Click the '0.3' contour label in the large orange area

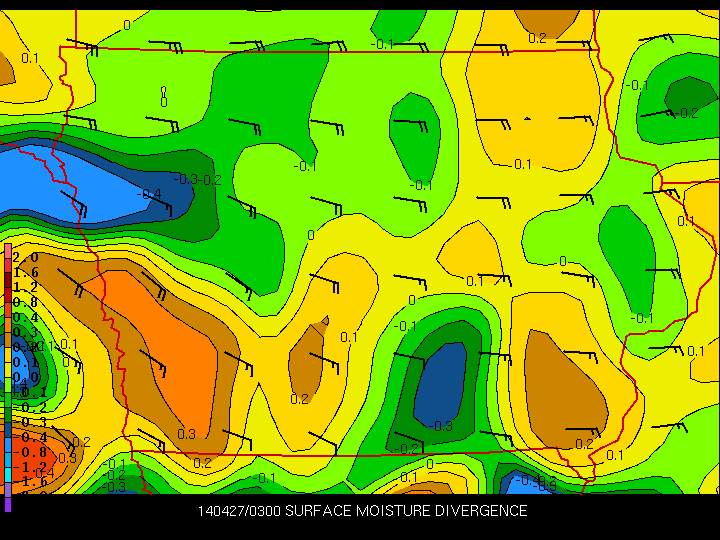click(x=186, y=433)
